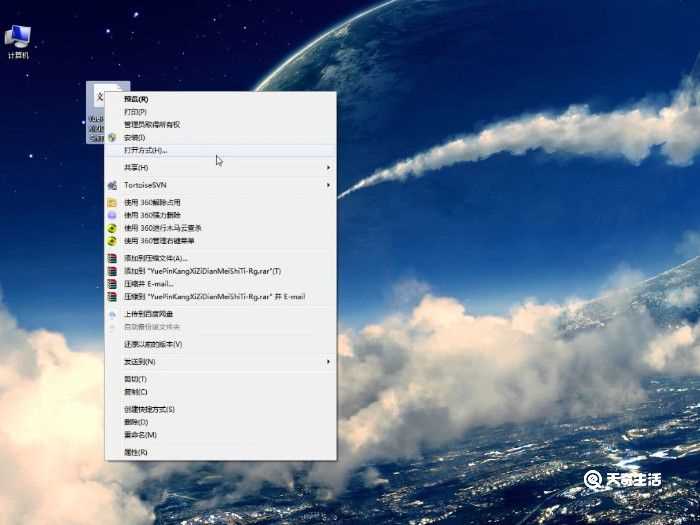
Task: Add to YuePinKangXiZiDianMeiShiTi-Rg.rar (T)
Action: pyautogui.click(x=221, y=271)
